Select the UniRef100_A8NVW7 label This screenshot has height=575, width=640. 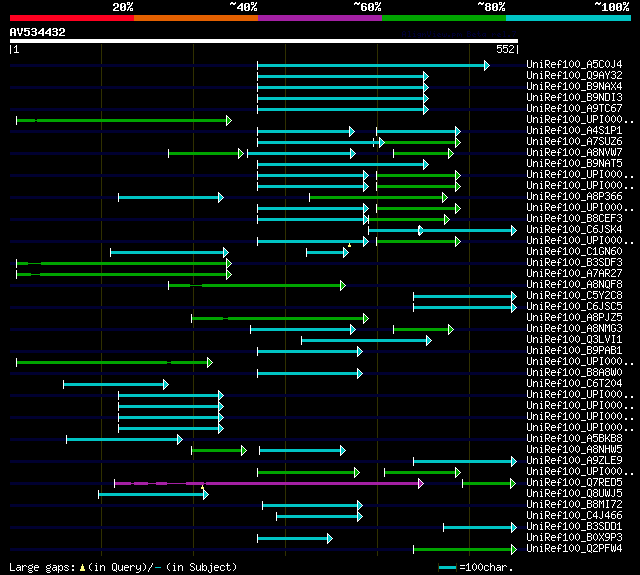[x=574, y=153]
